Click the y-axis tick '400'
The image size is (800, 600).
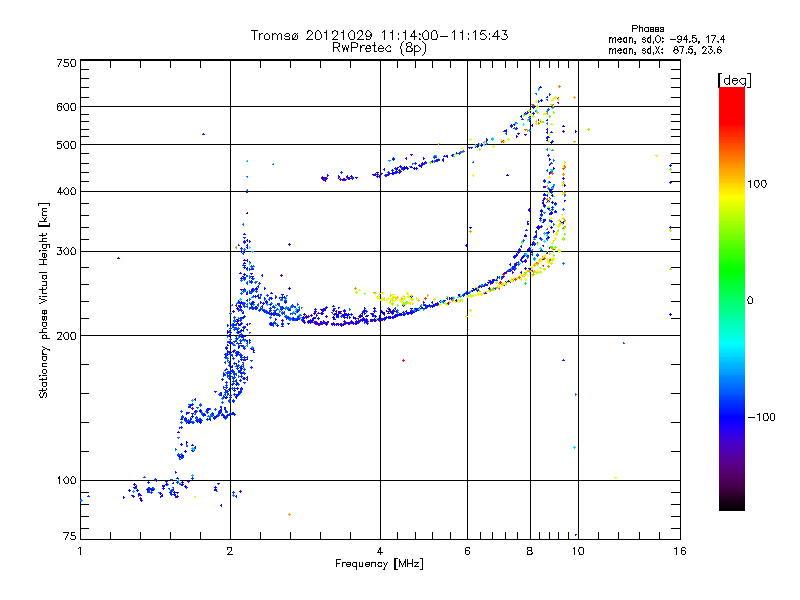(x=67, y=191)
